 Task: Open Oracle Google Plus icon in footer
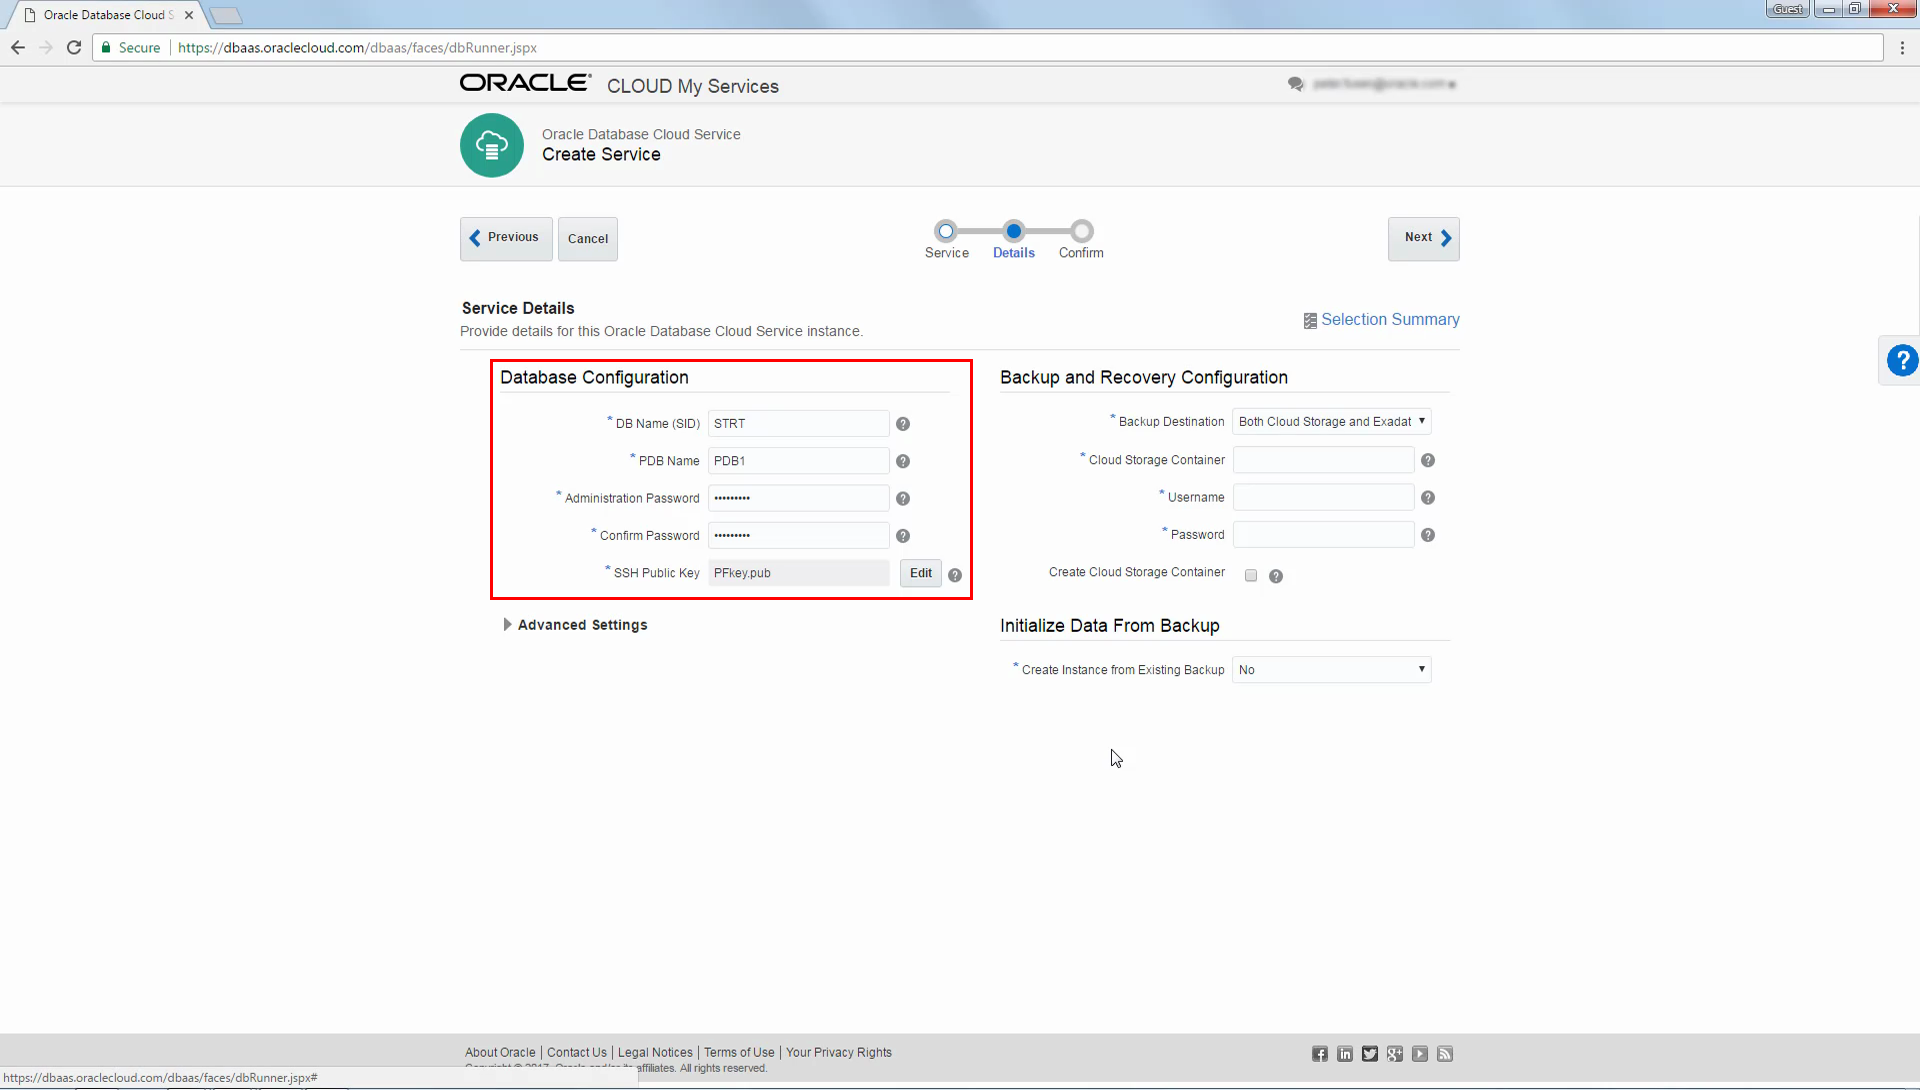1395,1054
